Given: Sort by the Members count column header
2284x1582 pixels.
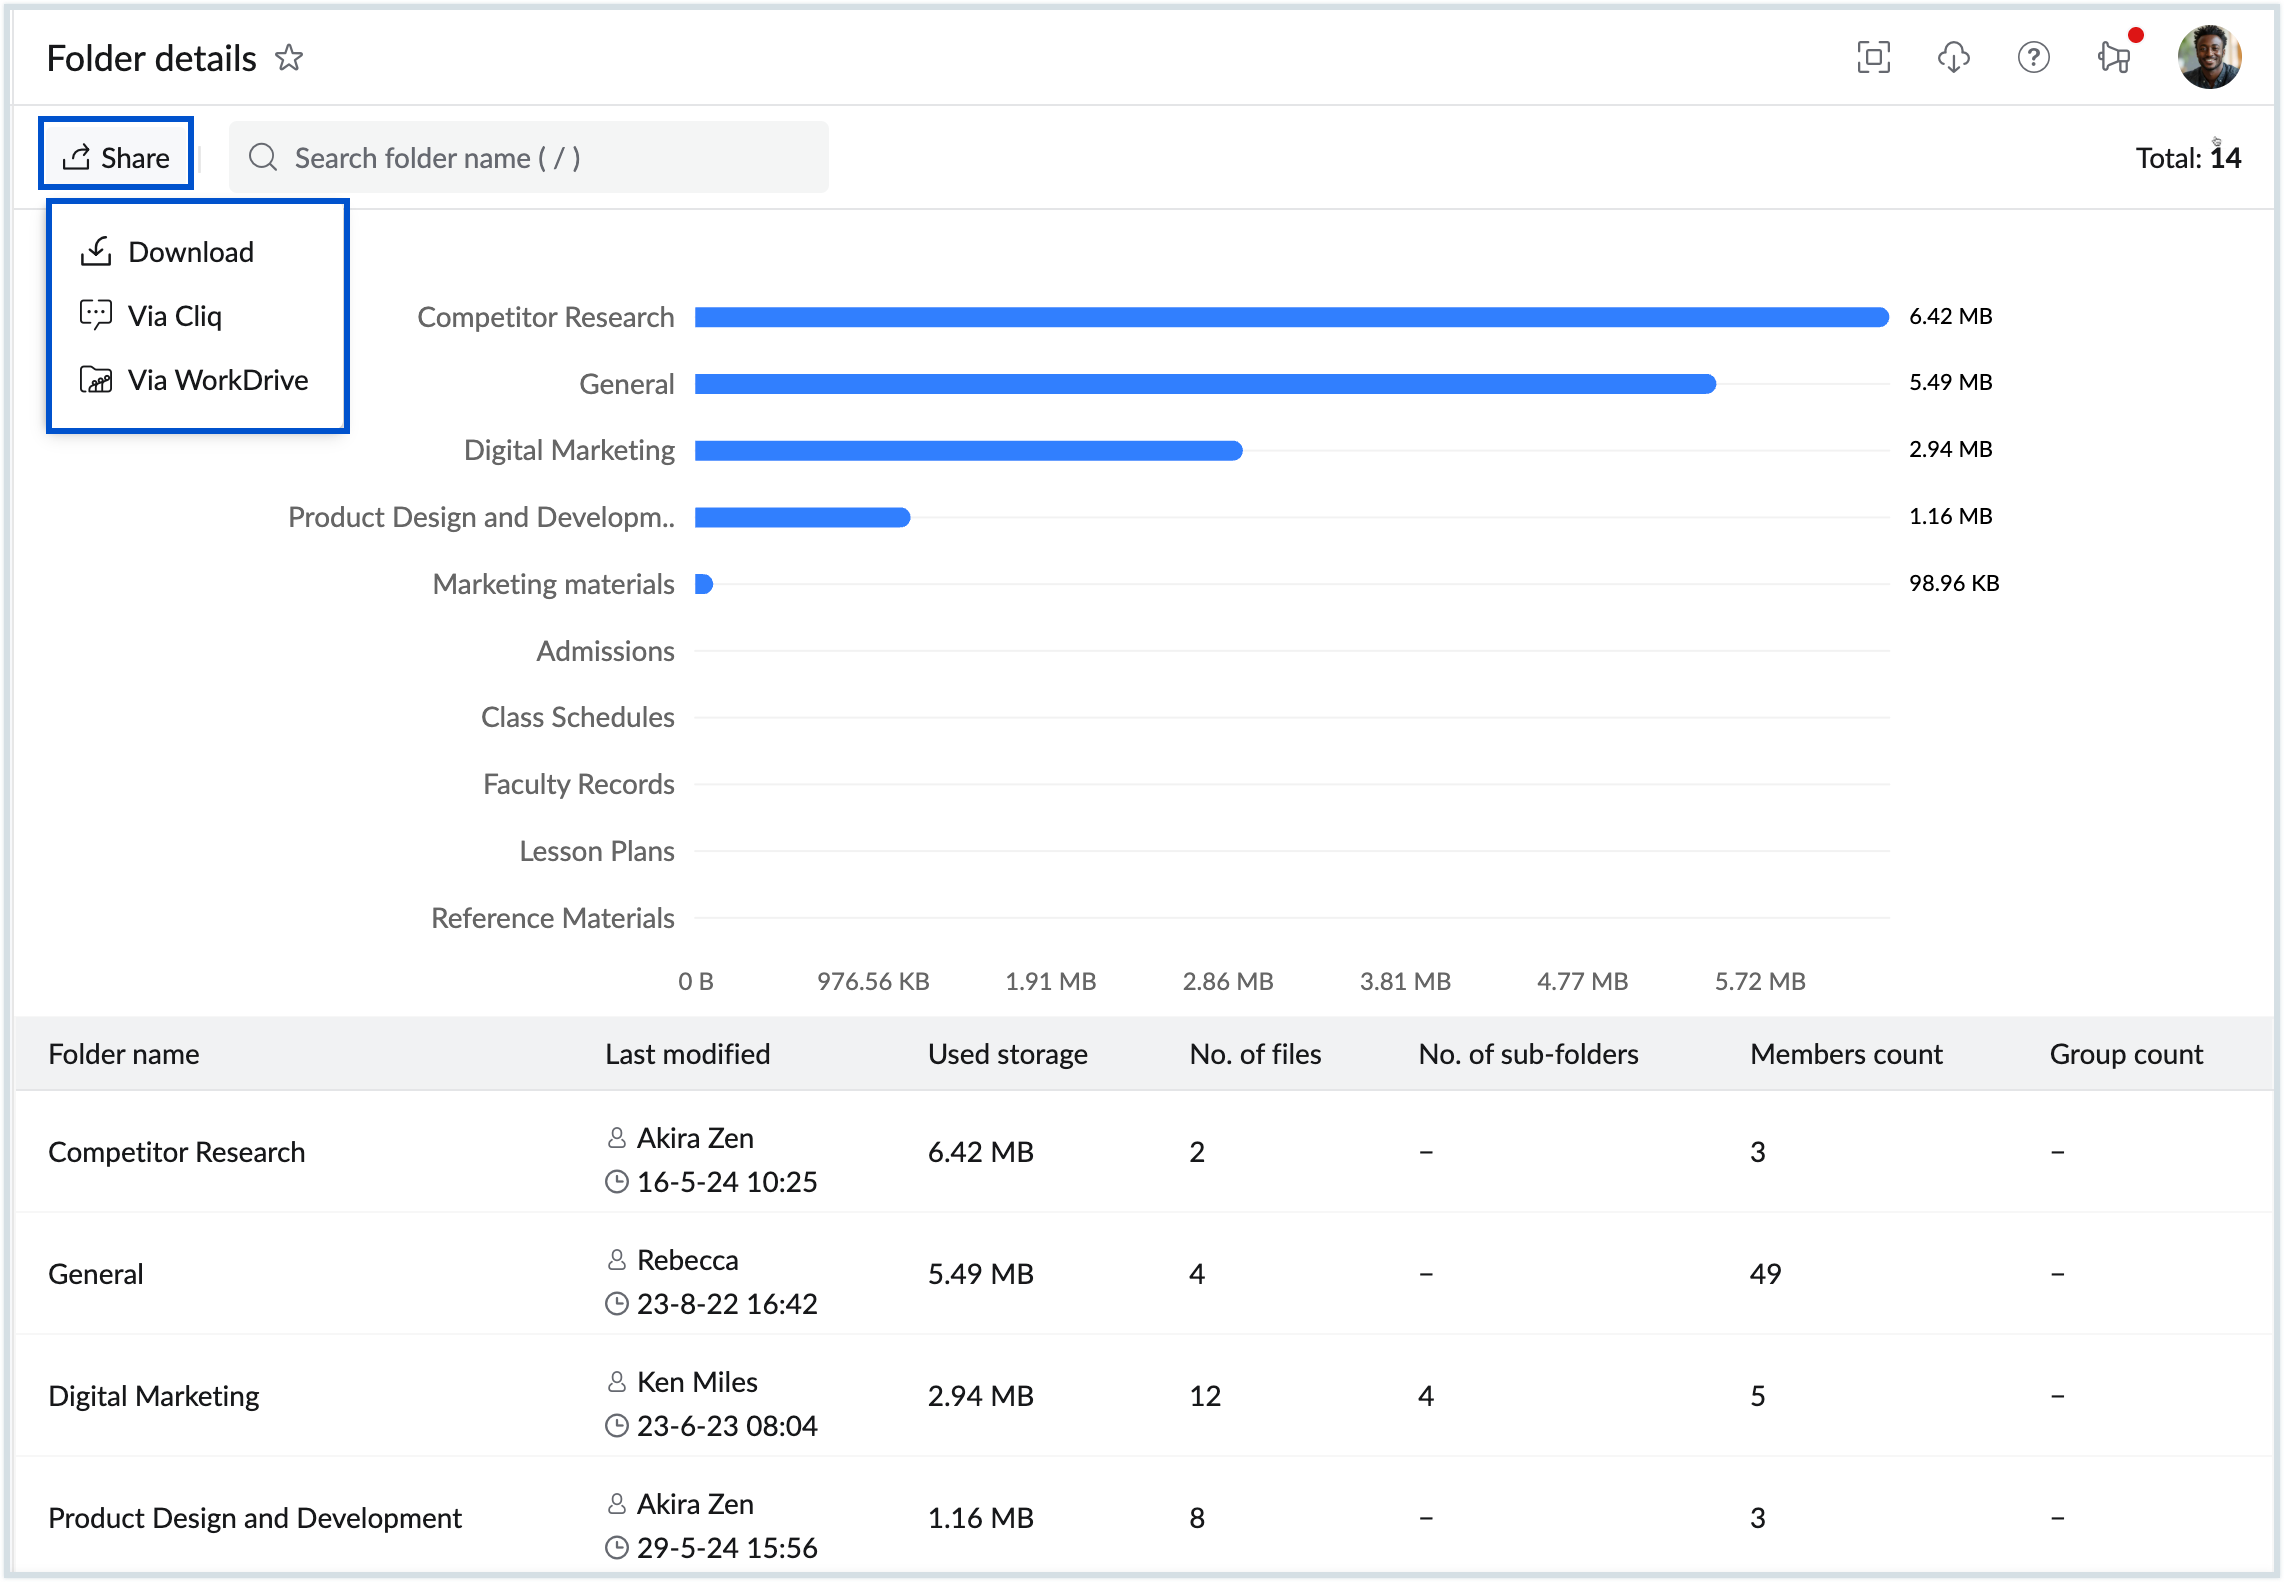Looking at the screenshot, I should click(x=1845, y=1054).
